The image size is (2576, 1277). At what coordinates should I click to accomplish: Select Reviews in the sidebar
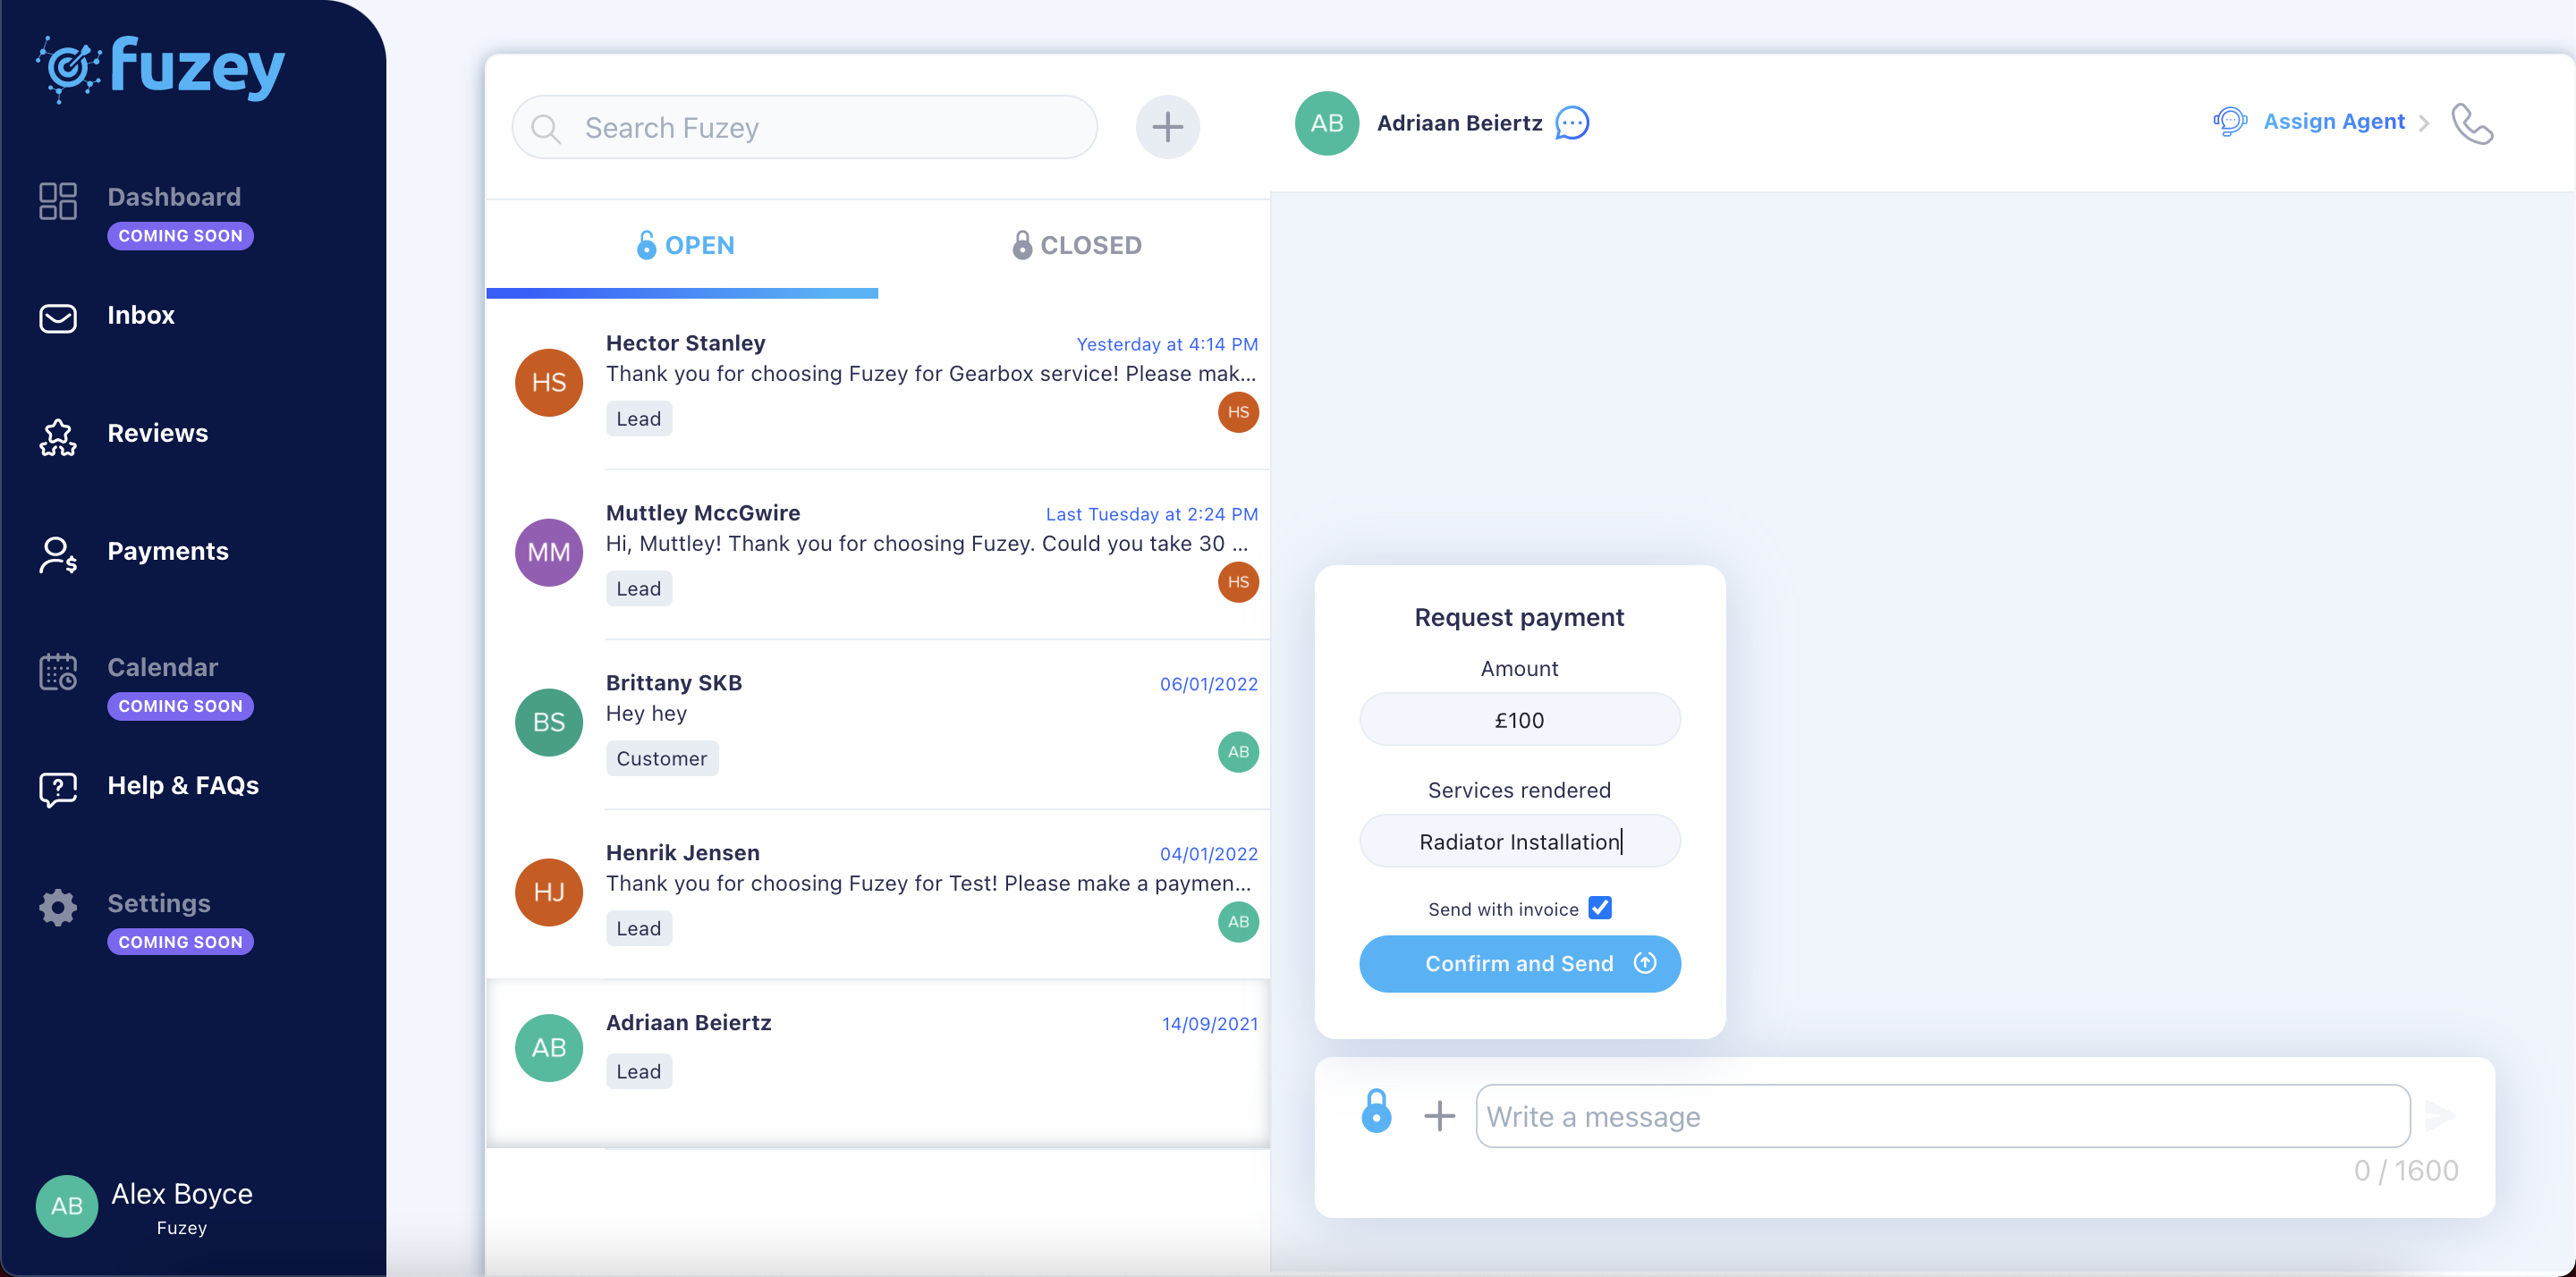(158, 433)
